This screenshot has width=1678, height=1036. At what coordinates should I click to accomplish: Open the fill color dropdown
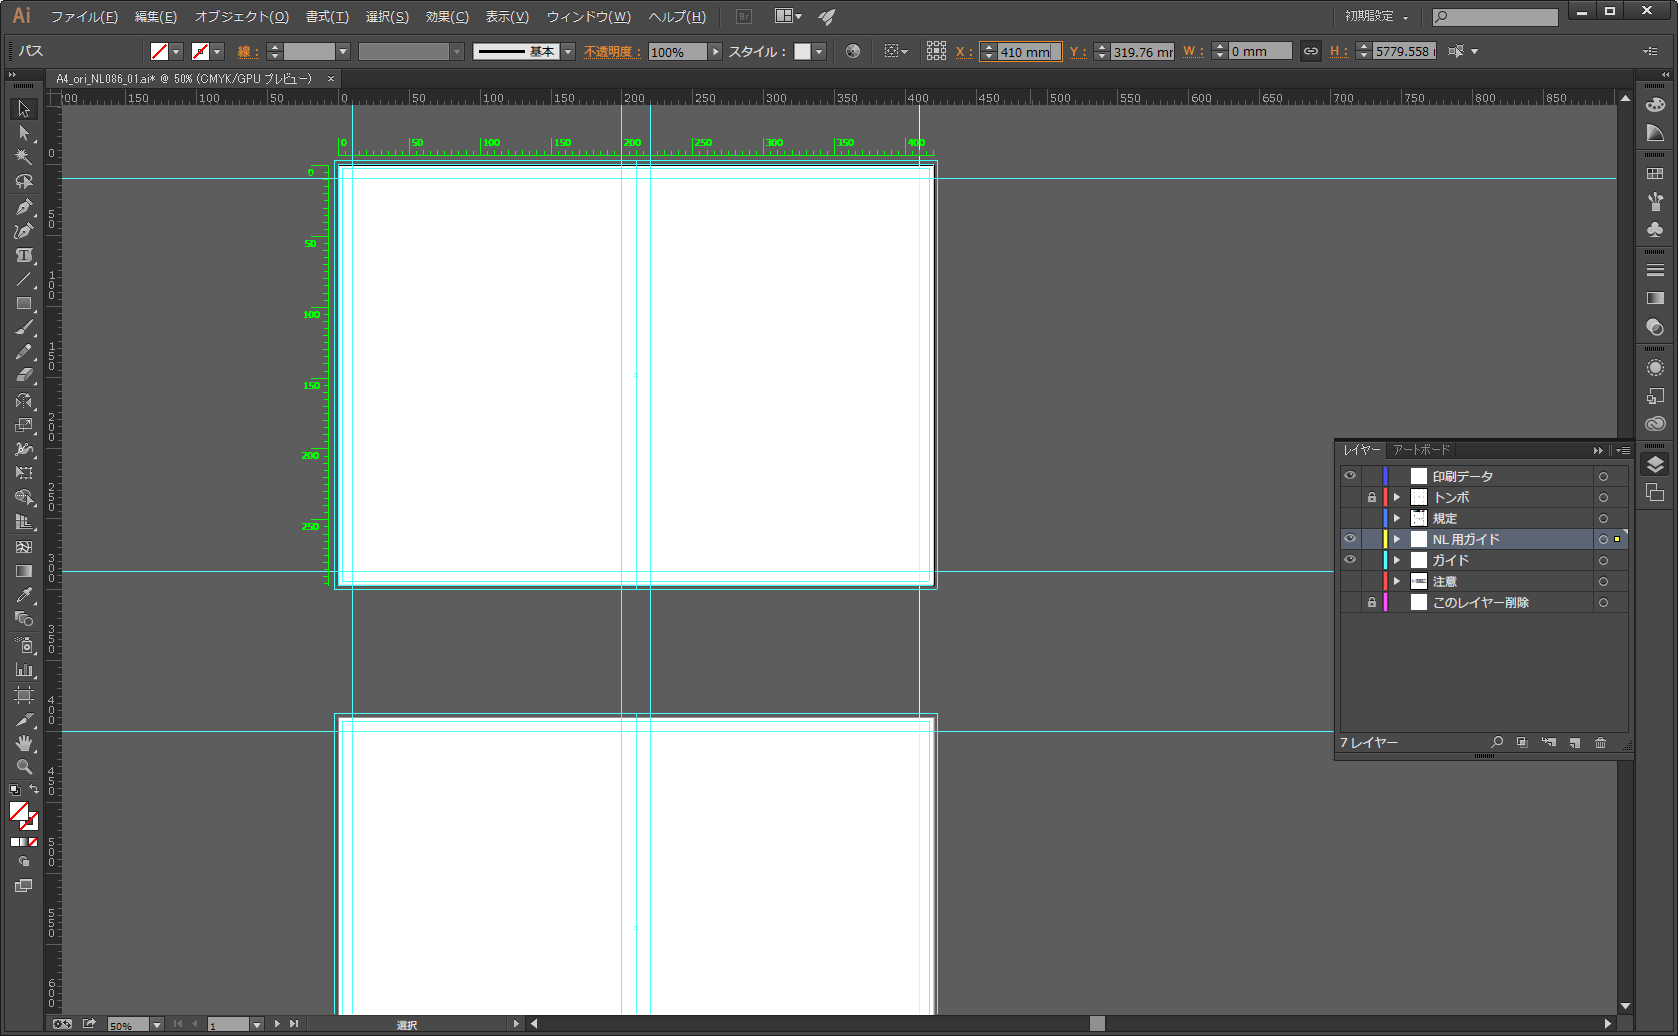(x=176, y=51)
